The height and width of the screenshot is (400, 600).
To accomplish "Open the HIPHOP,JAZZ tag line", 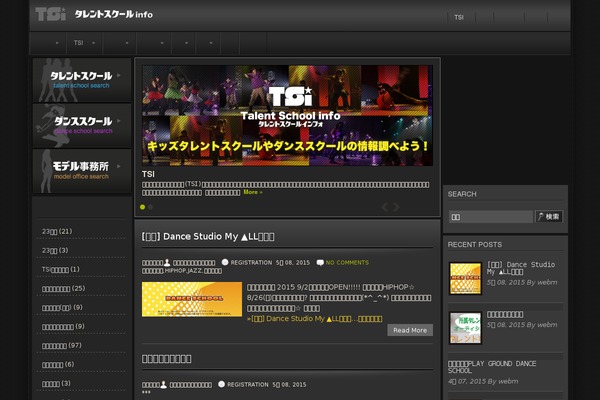I will tap(182, 271).
